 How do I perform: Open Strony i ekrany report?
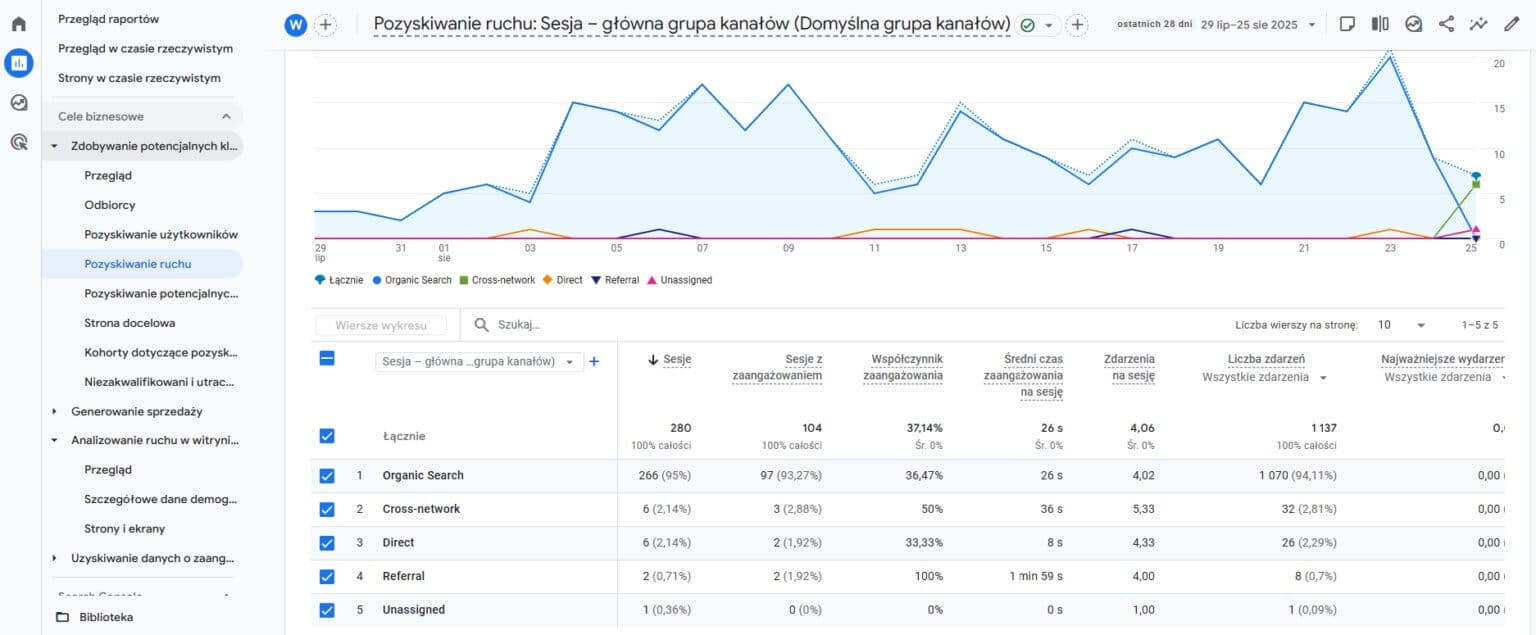(125, 529)
